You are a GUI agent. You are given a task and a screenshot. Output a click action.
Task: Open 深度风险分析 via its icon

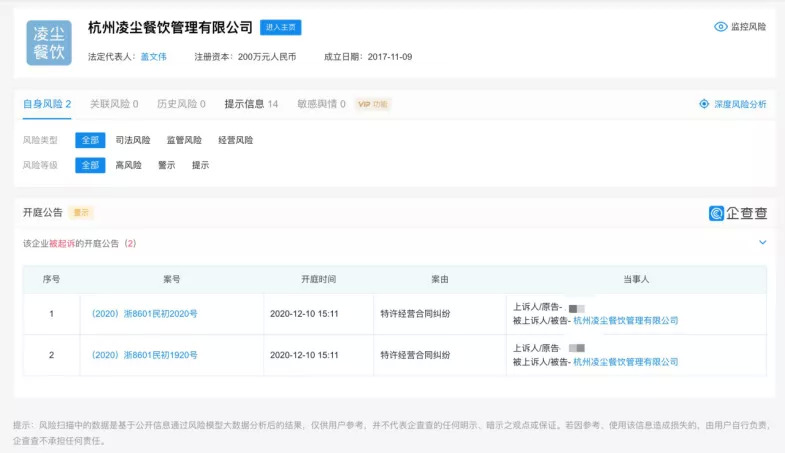704,104
